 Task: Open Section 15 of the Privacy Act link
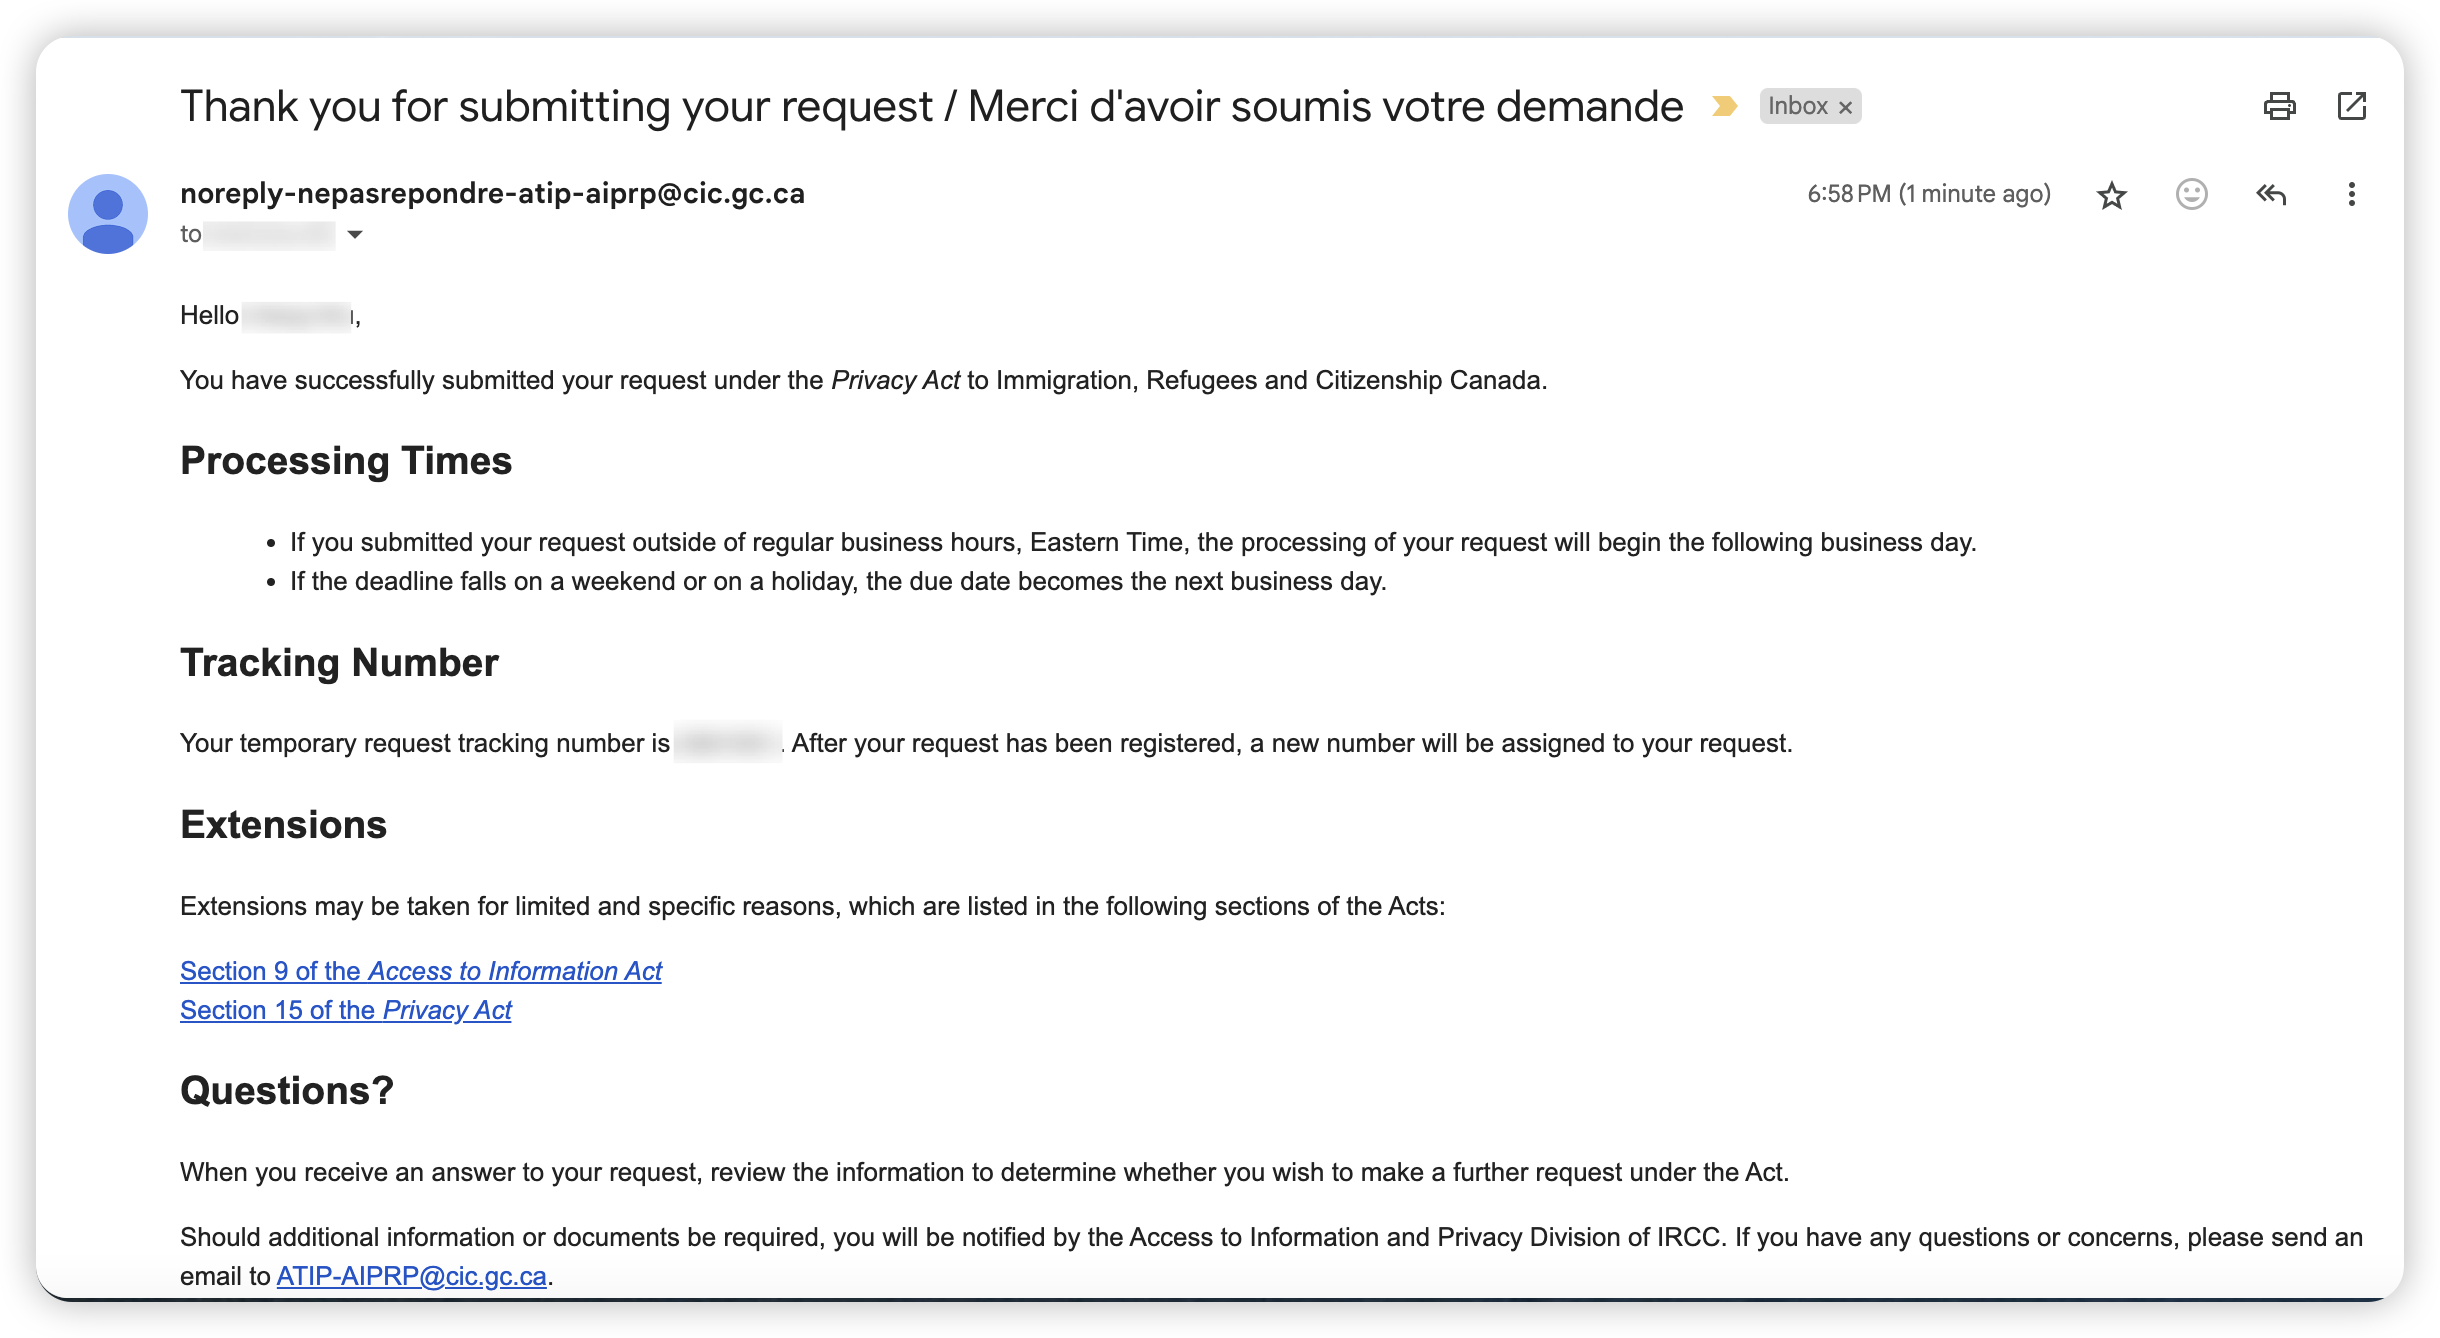pos(346,1010)
